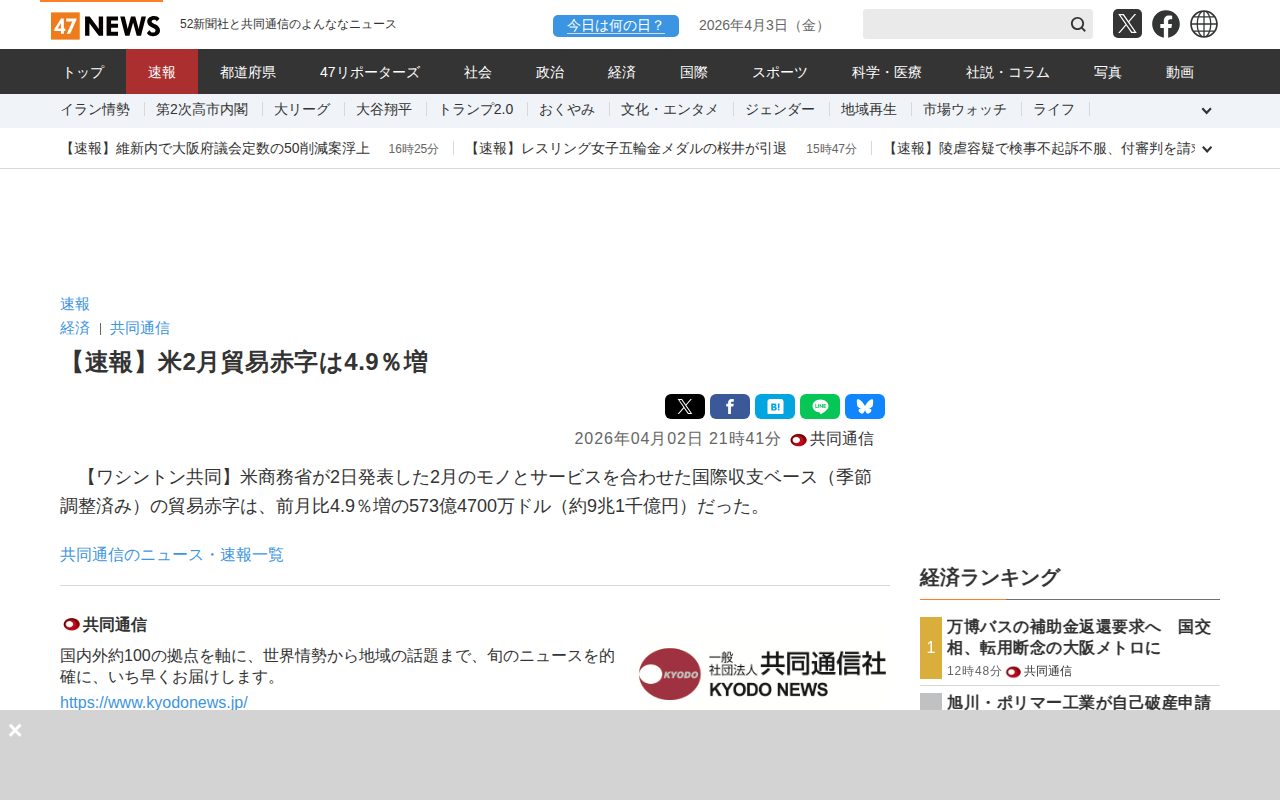The height and width of the screenshot is (800, 1280).
Task: Click the search magnifier icon
Action: tap(1078, 24)
